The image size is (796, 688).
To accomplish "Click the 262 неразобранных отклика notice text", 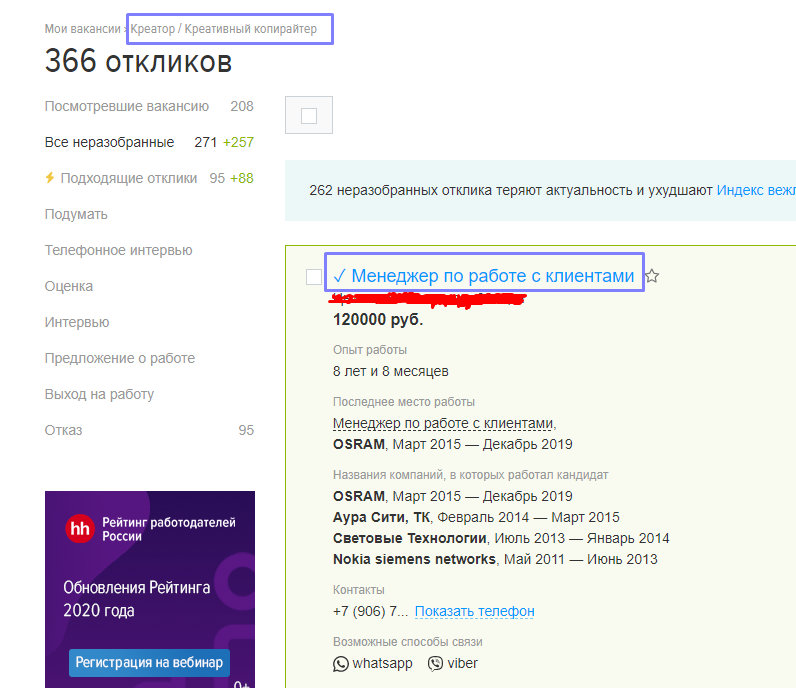I will coord(511,190).
